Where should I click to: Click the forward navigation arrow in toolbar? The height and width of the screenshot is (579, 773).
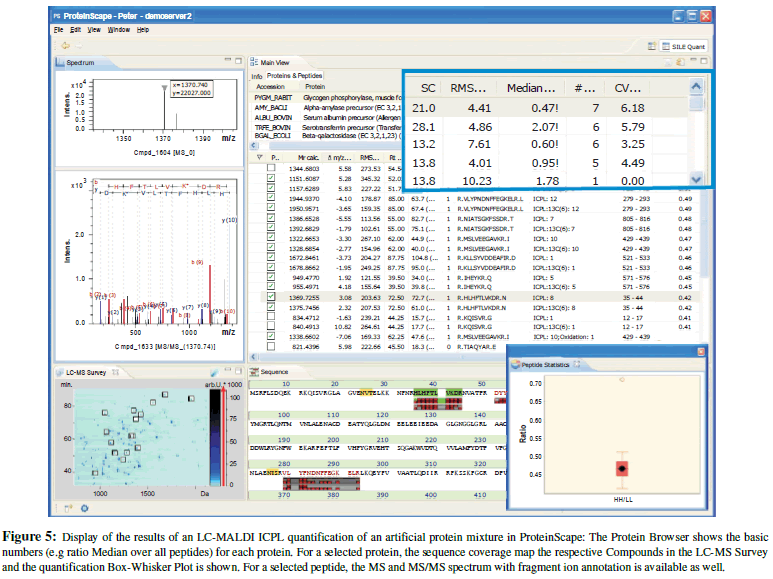tap(81, 45)
